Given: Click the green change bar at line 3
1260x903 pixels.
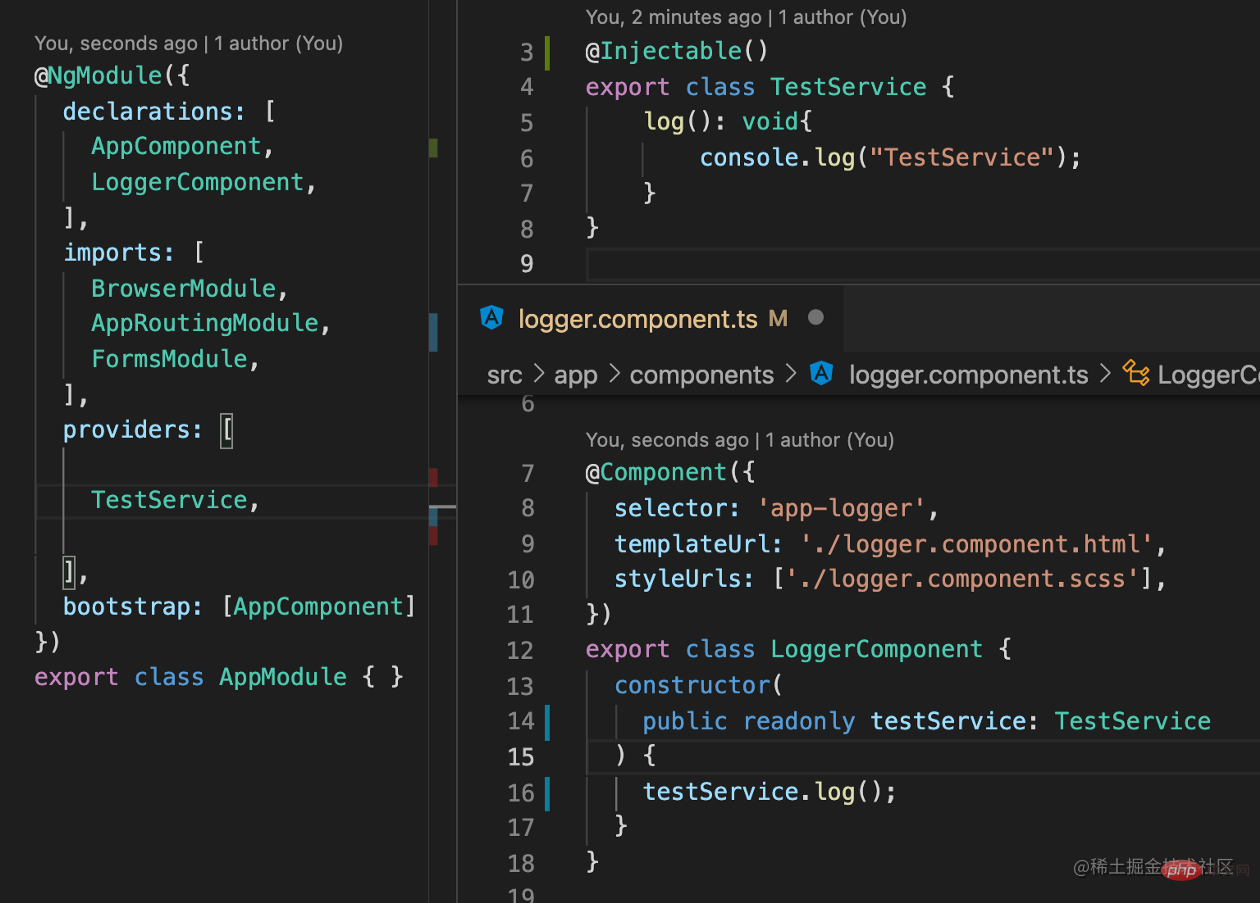Looking at the screenshot, I should (548, 52).
